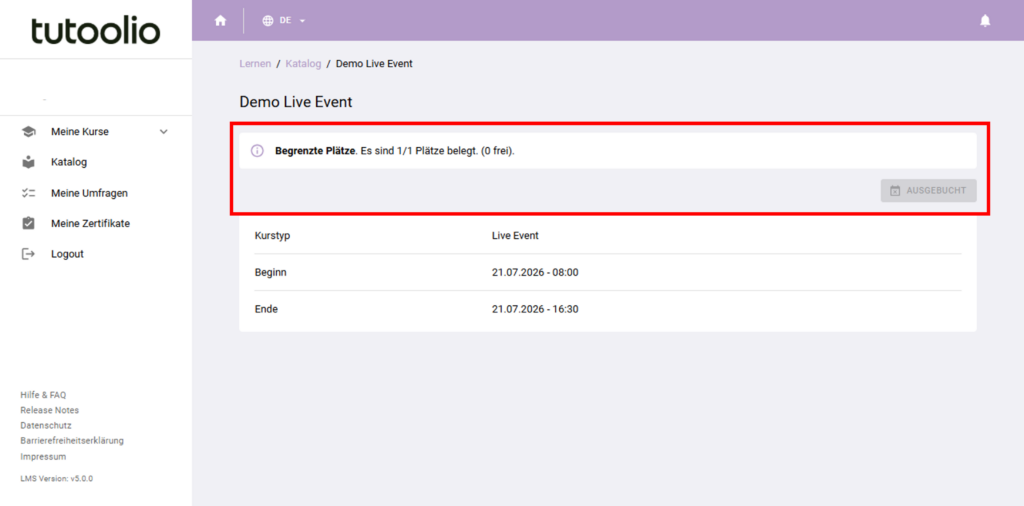Click the AUSGEBUCHT button
The image size is (1024, 506).
pos(928,191)
